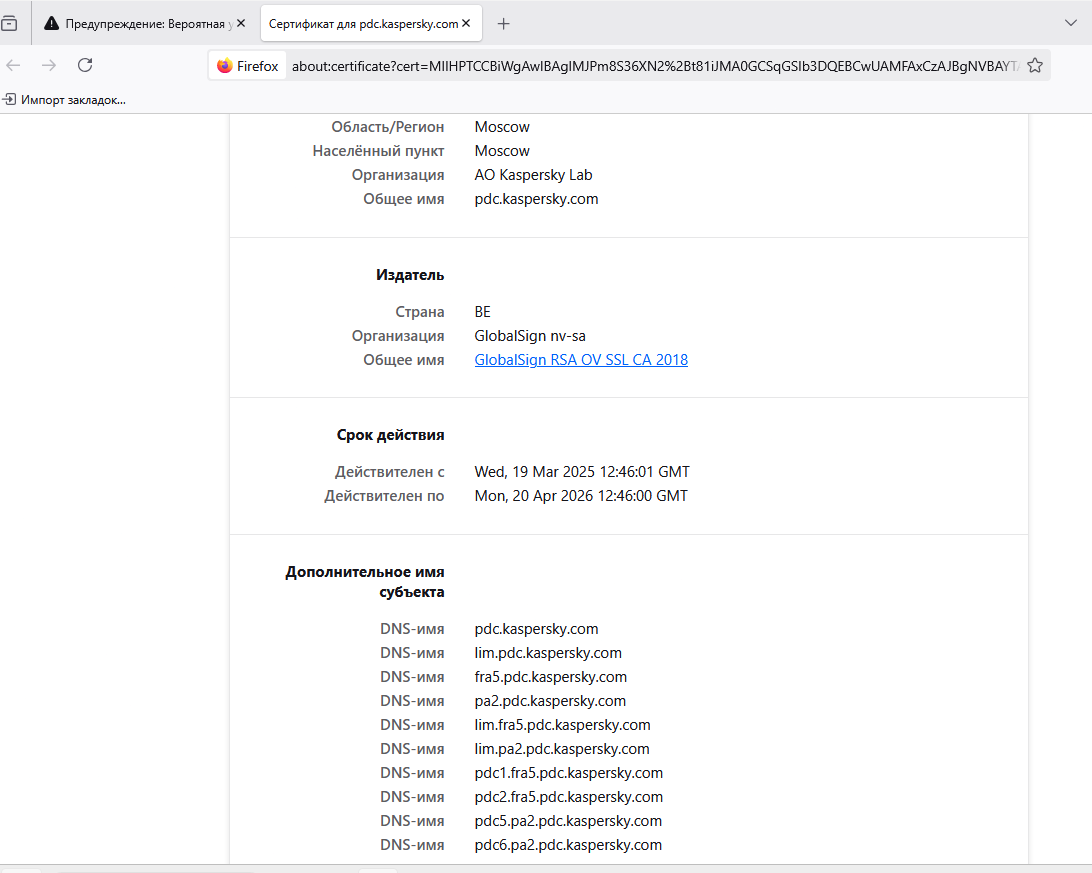The height and width of the screenshot is (873, 1092).
Task: Click the DNS name pdc5.pa2.pdc.kaspersky.com
Action: pyautogui.click(x=568, y=821)
